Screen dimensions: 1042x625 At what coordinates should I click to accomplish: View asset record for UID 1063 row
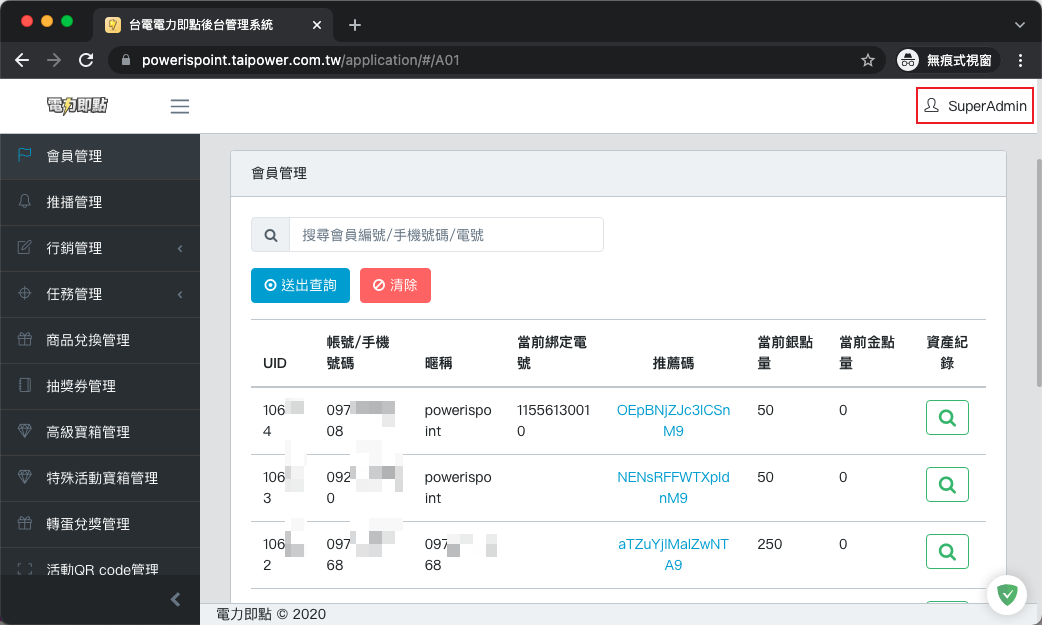point(947,485)
